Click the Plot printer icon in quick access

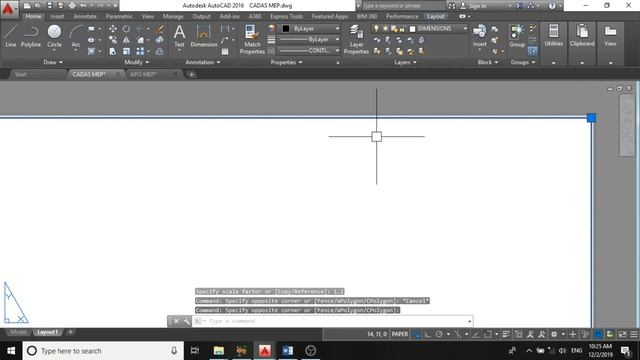[72, 6]
